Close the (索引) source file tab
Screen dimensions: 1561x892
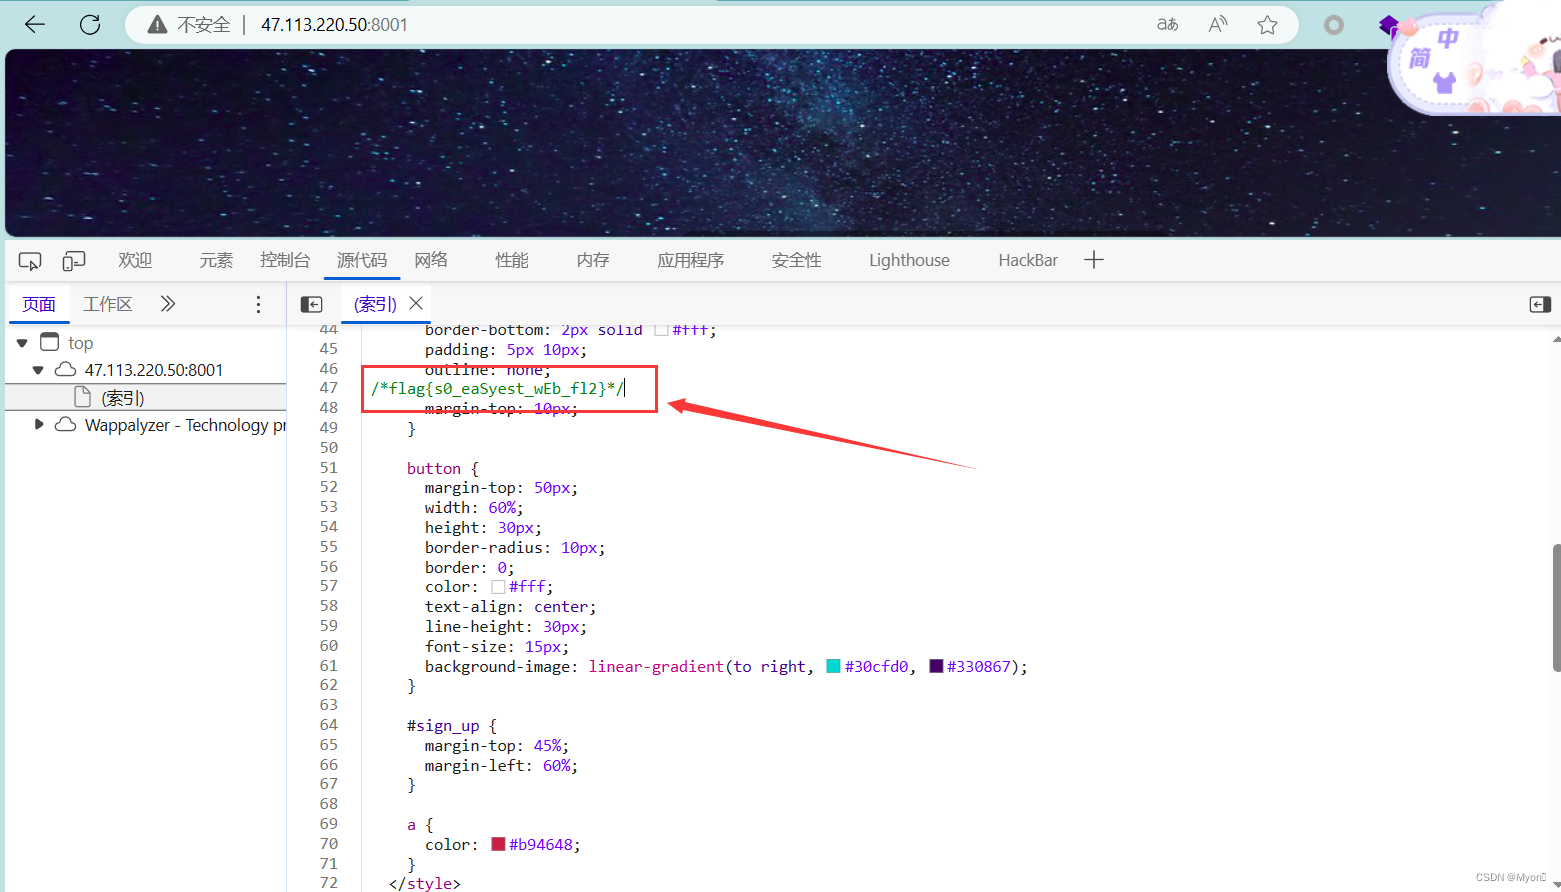coord(416,303)
